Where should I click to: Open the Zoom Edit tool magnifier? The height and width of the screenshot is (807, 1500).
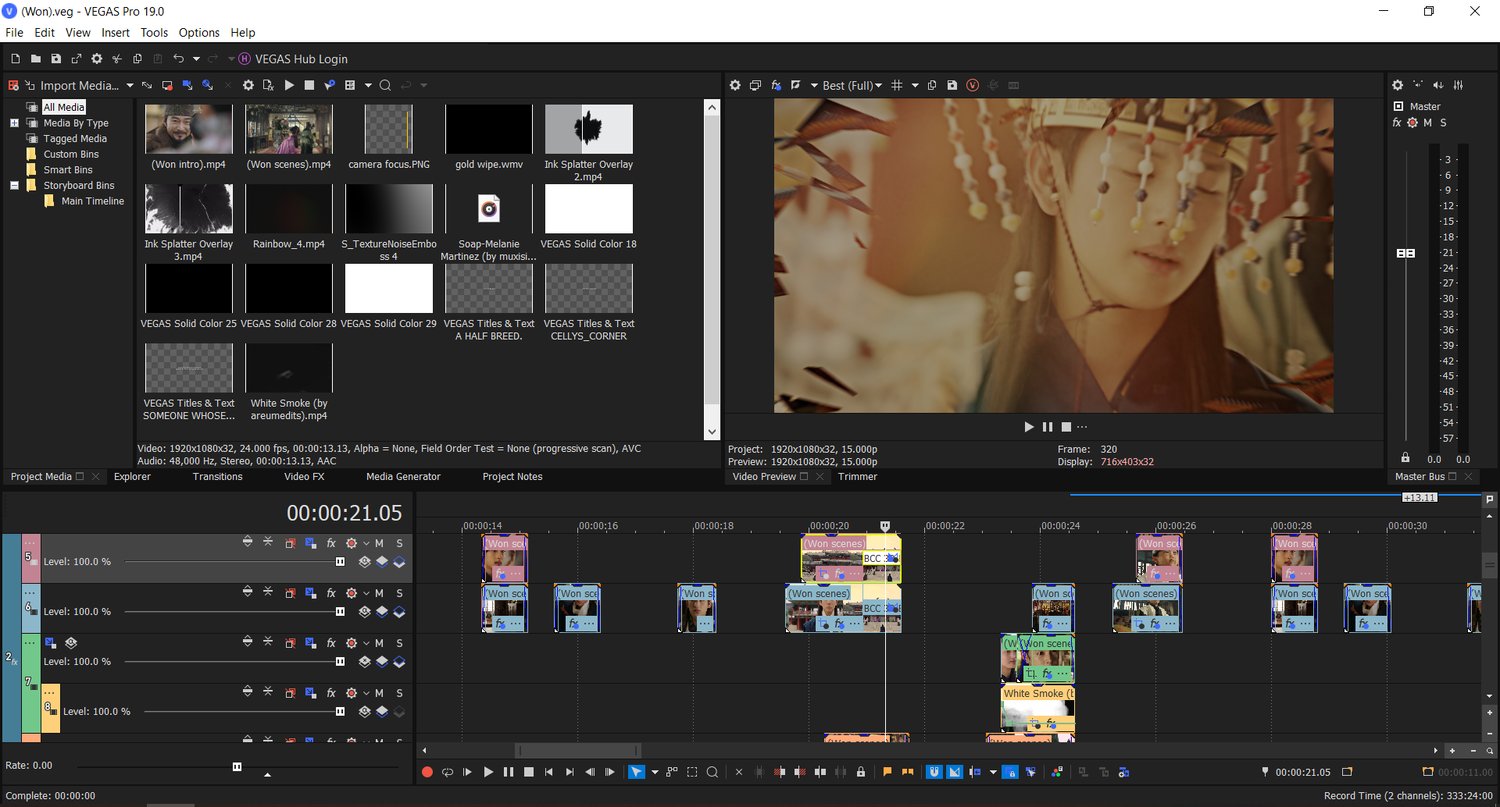pyautogui.click(x=712, y=772)
